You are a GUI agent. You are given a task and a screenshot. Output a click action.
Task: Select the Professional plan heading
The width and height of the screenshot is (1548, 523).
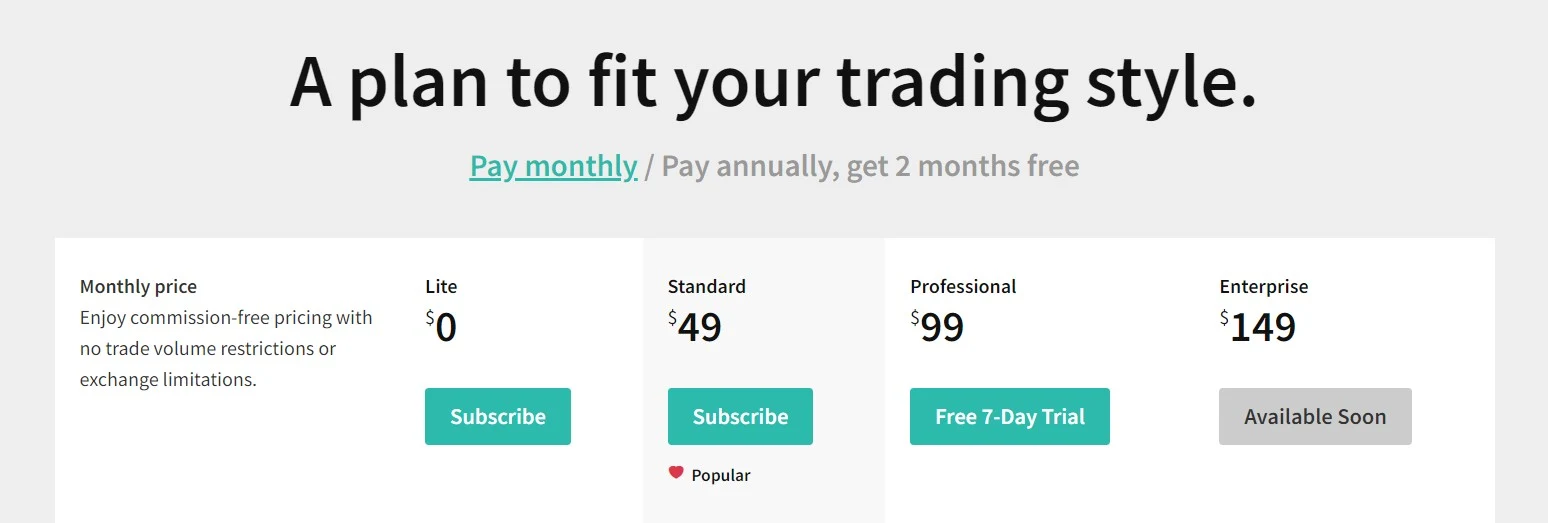point(963,286)
